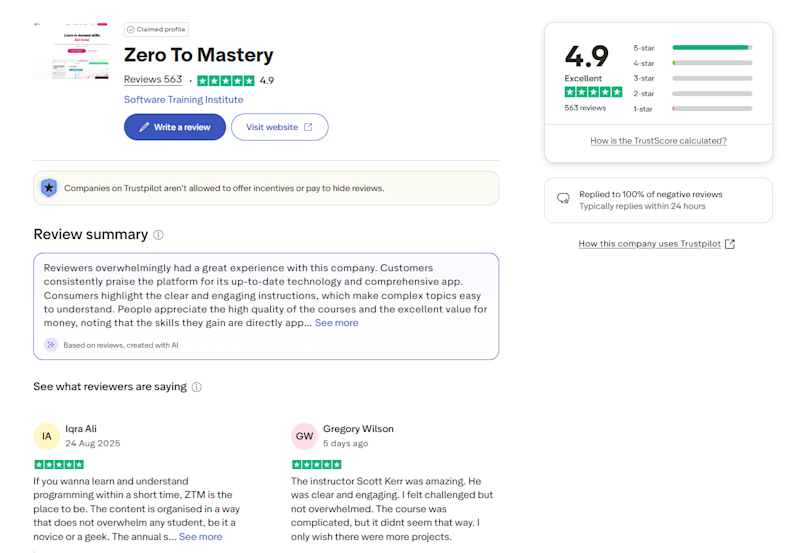This screenshot has width=800, height=553.
Task: Open How this company uses Trustpilot link
Action: [649, 244]
